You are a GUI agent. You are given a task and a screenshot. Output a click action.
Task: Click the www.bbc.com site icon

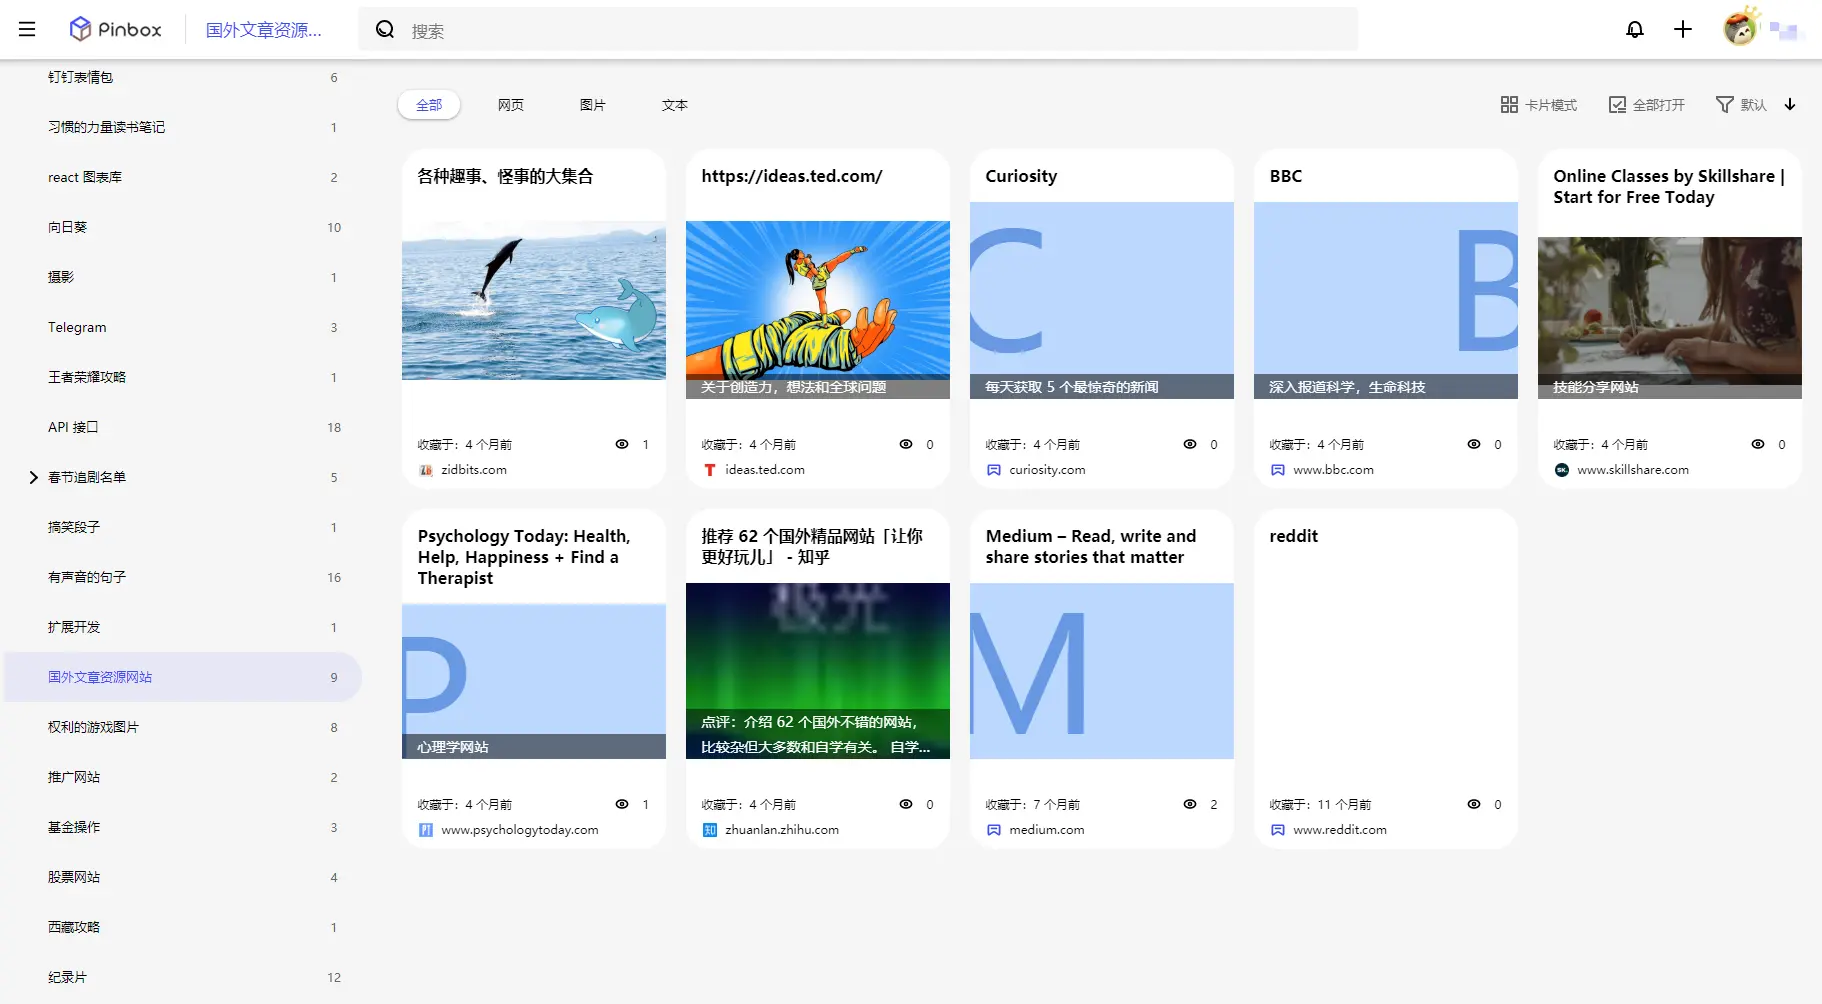1278,470
